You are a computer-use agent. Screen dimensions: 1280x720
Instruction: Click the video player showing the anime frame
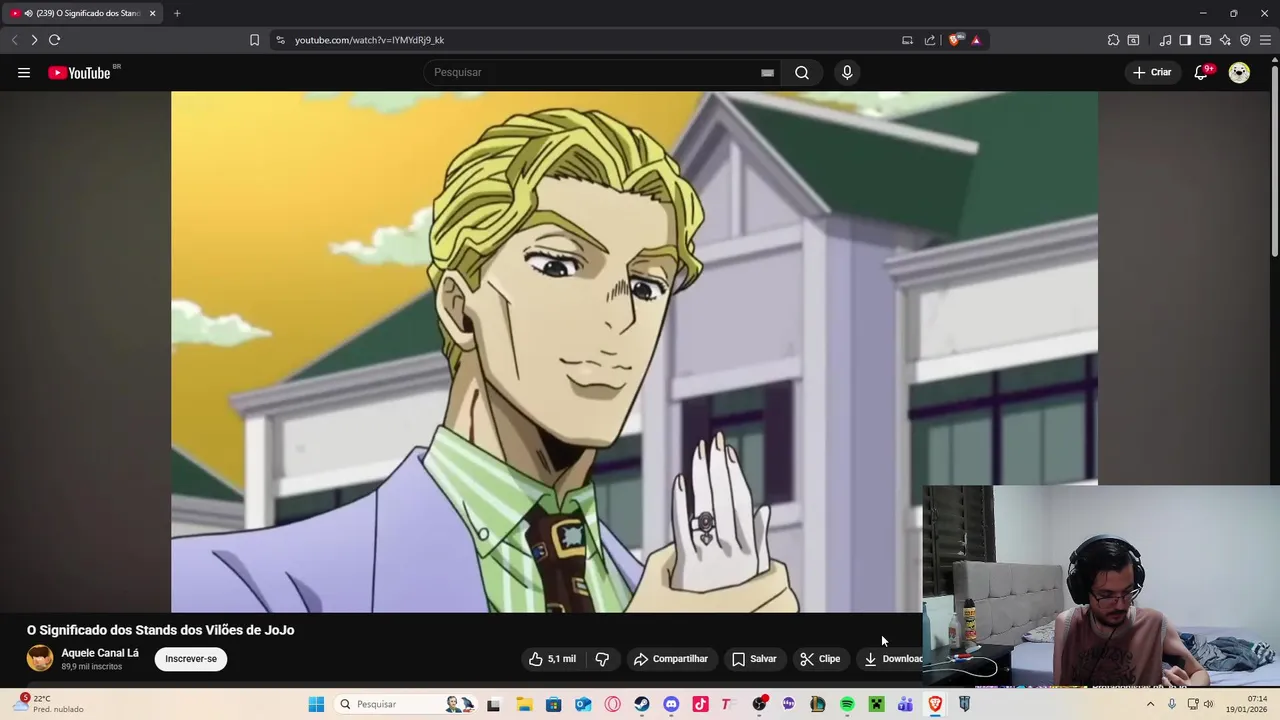(634, 352)
